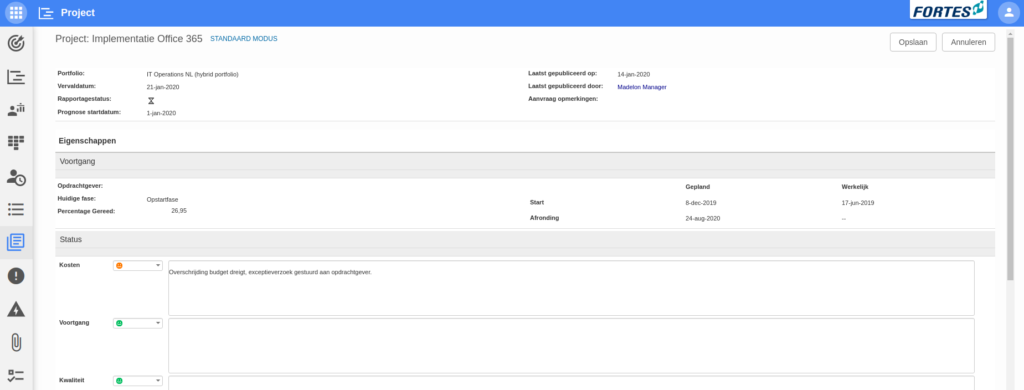The width and height of the screenshot is (1024, 390).
Task: Open the risks warning triangle icon
Action: pos(16,309)
